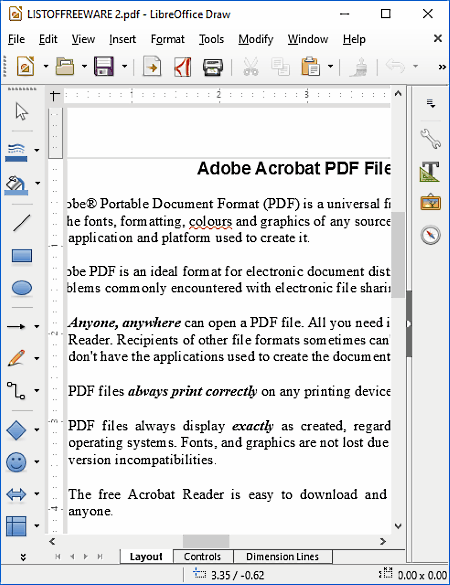Click the sidebar show/hide handle
This screenshot has width=450, height=585.
click(x=409, y=324)
